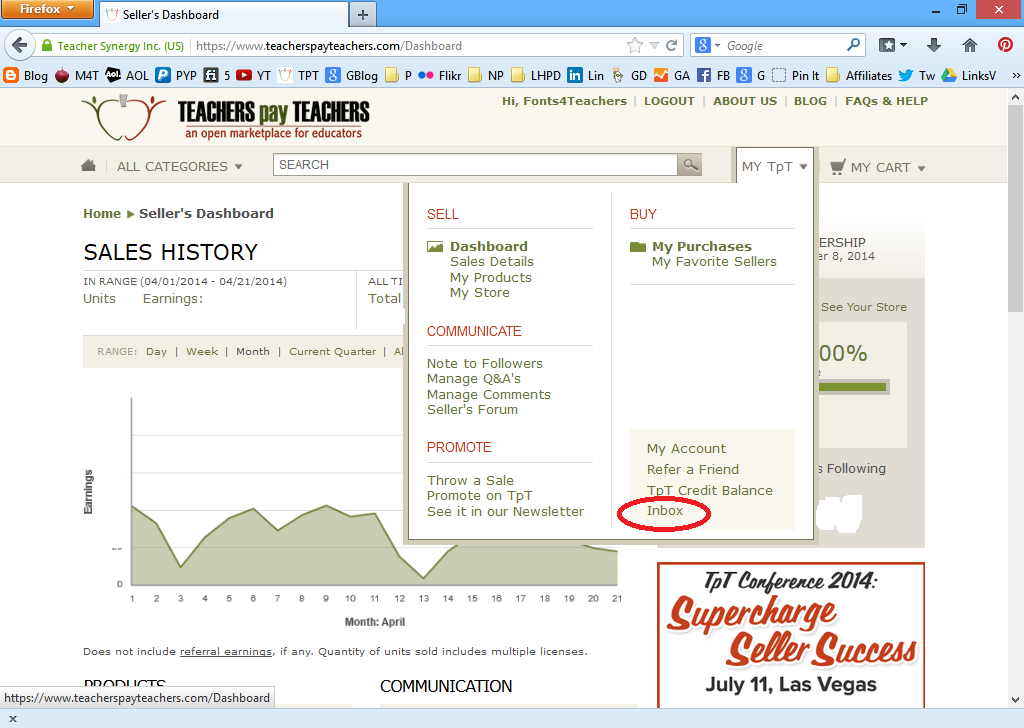This screenshot has height=728, width=1024.
Task: Select Dashboard in the SELL menu
Action: pos(488,246)
